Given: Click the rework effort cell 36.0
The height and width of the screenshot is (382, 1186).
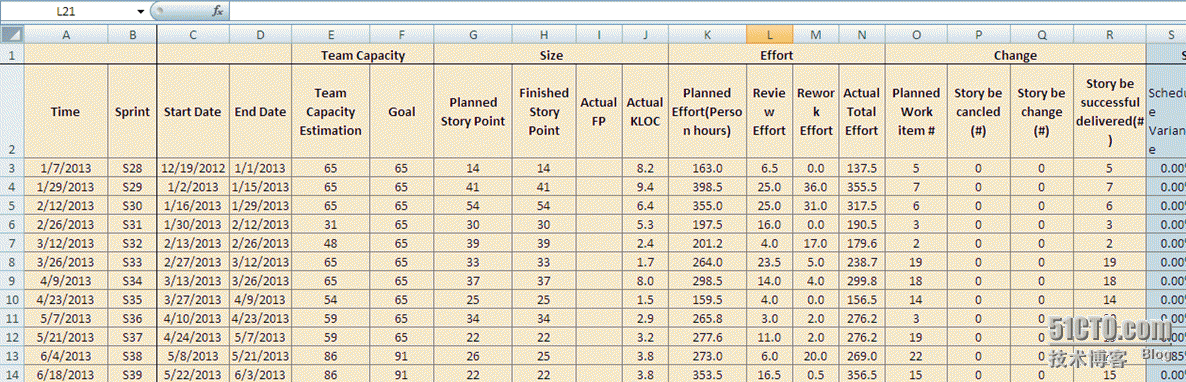Looking at the screenshot, I should pyautogui.click(x=816, y=188).
